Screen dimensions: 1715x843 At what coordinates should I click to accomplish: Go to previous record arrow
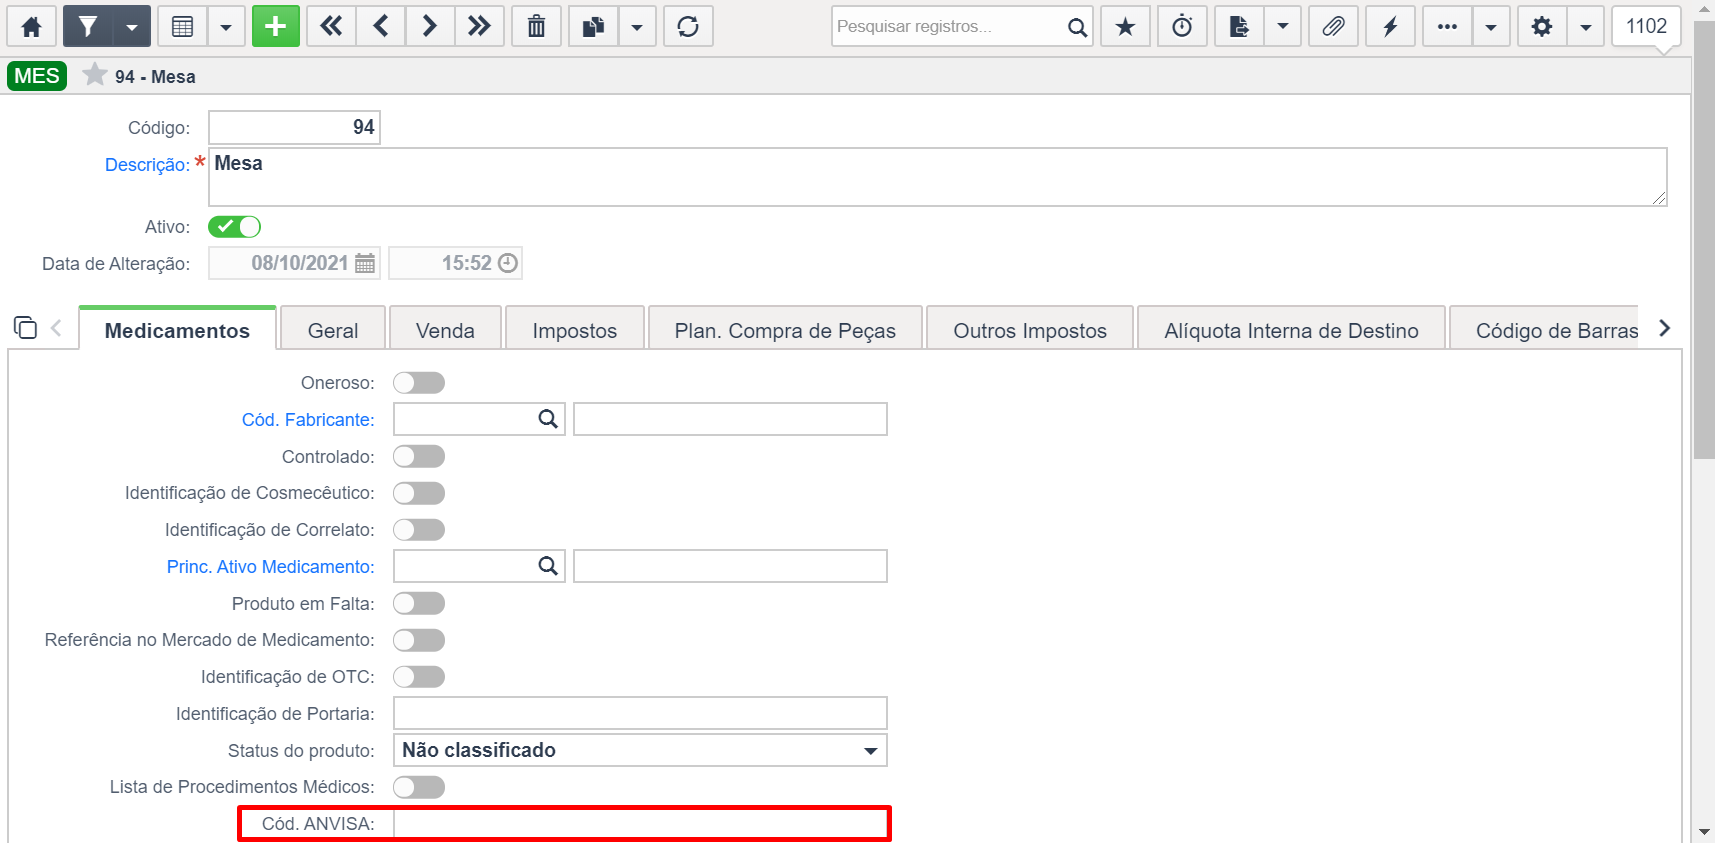click(381, 26)
